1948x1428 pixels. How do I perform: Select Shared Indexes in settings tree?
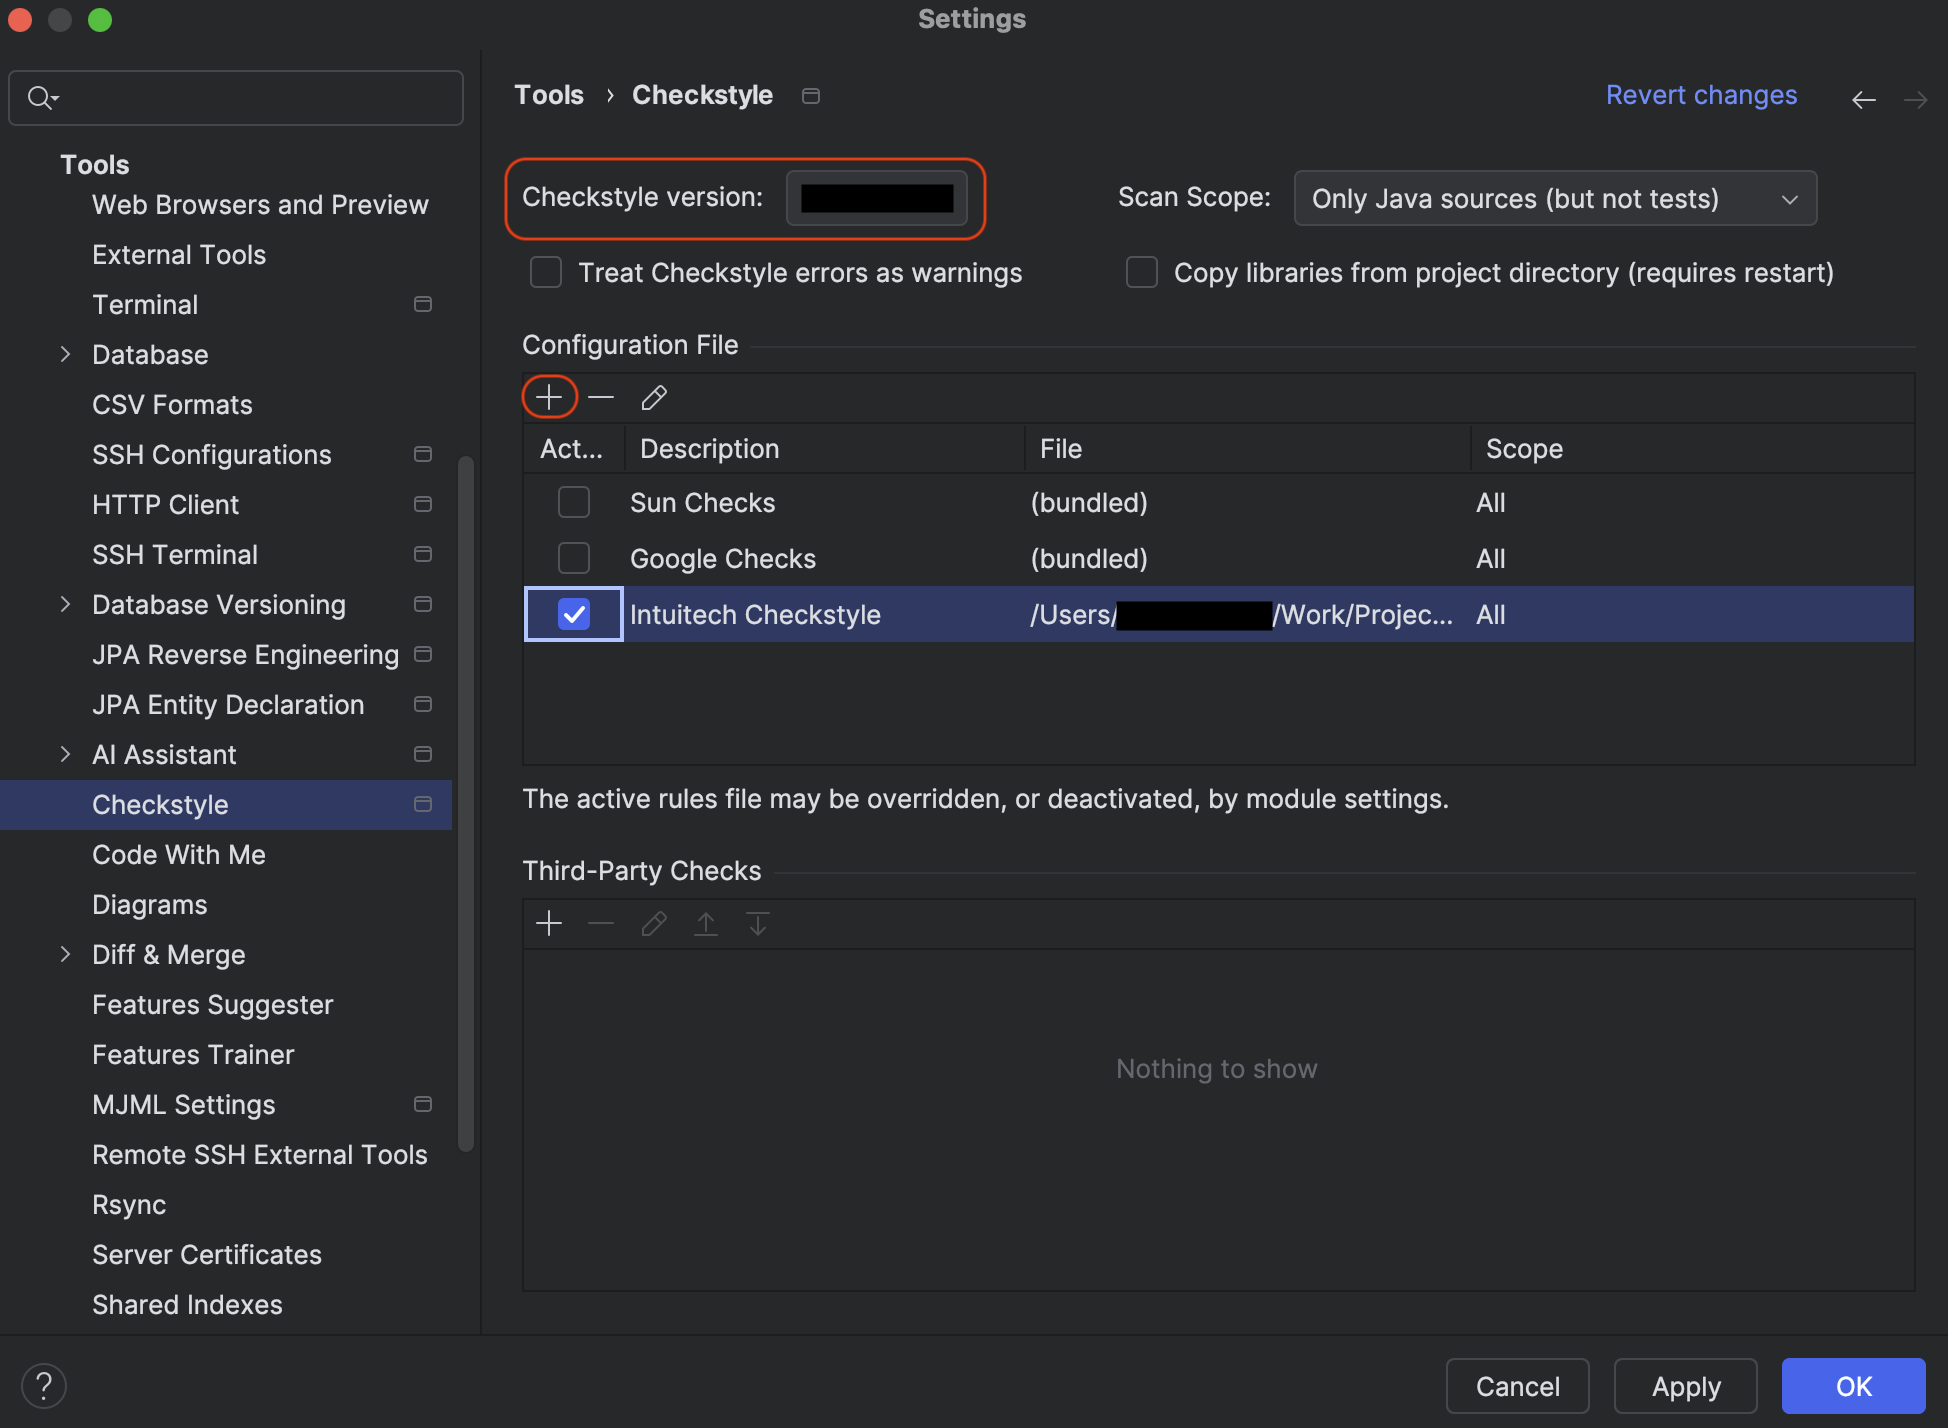coord(187,1304)
